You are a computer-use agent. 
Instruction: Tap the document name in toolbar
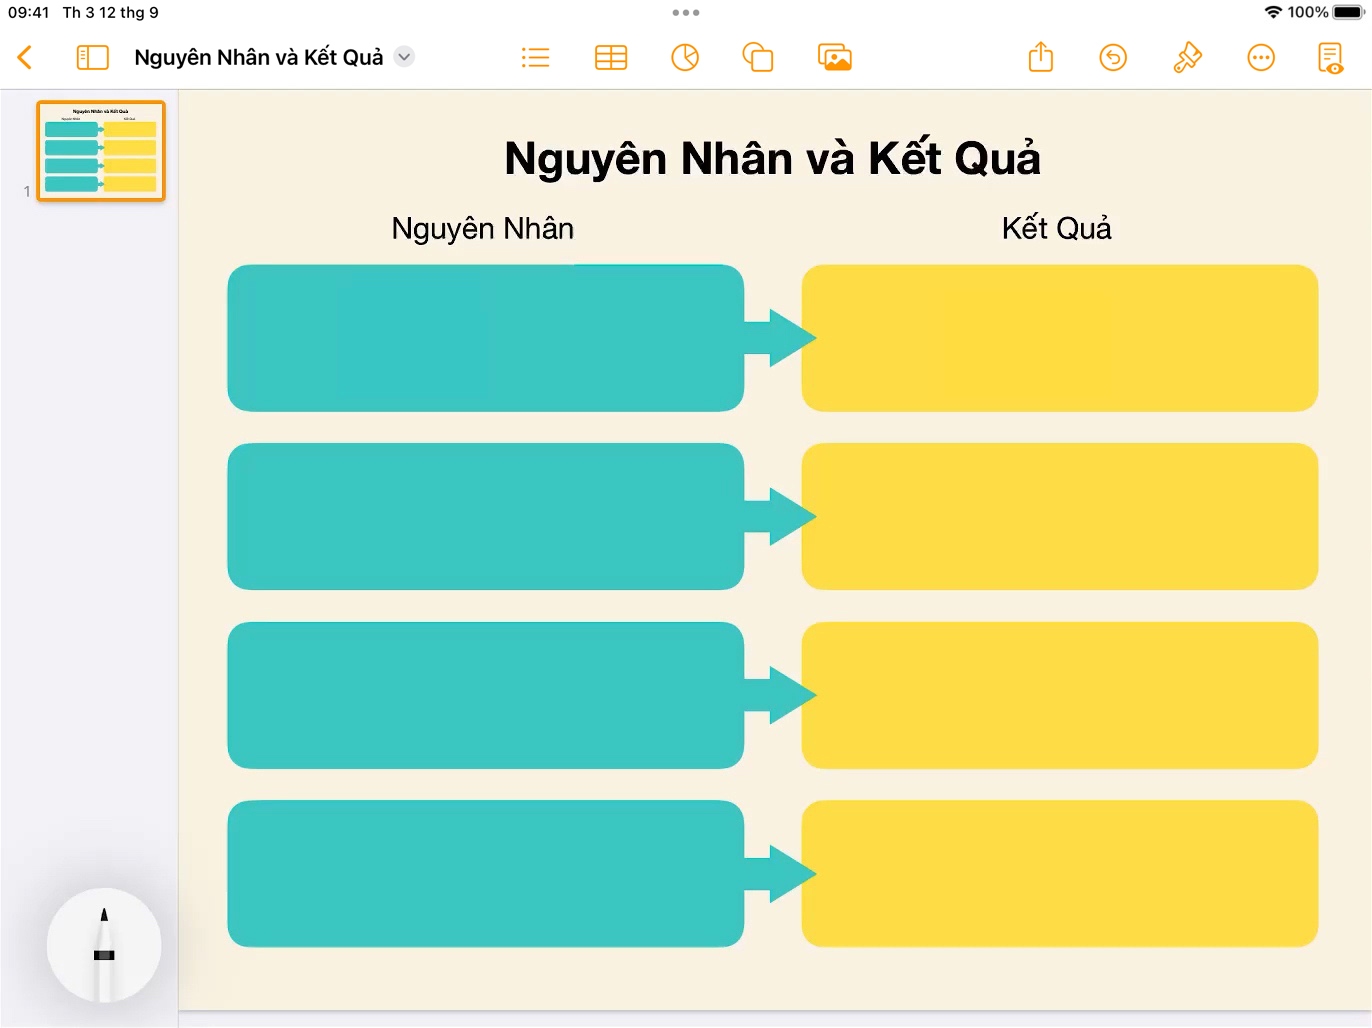tap(259, 57)
